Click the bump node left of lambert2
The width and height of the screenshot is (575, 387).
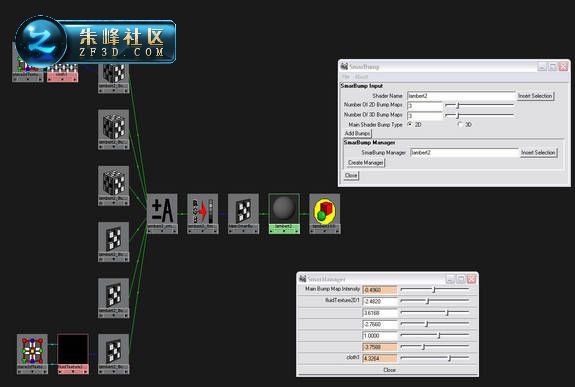(243, 214)
